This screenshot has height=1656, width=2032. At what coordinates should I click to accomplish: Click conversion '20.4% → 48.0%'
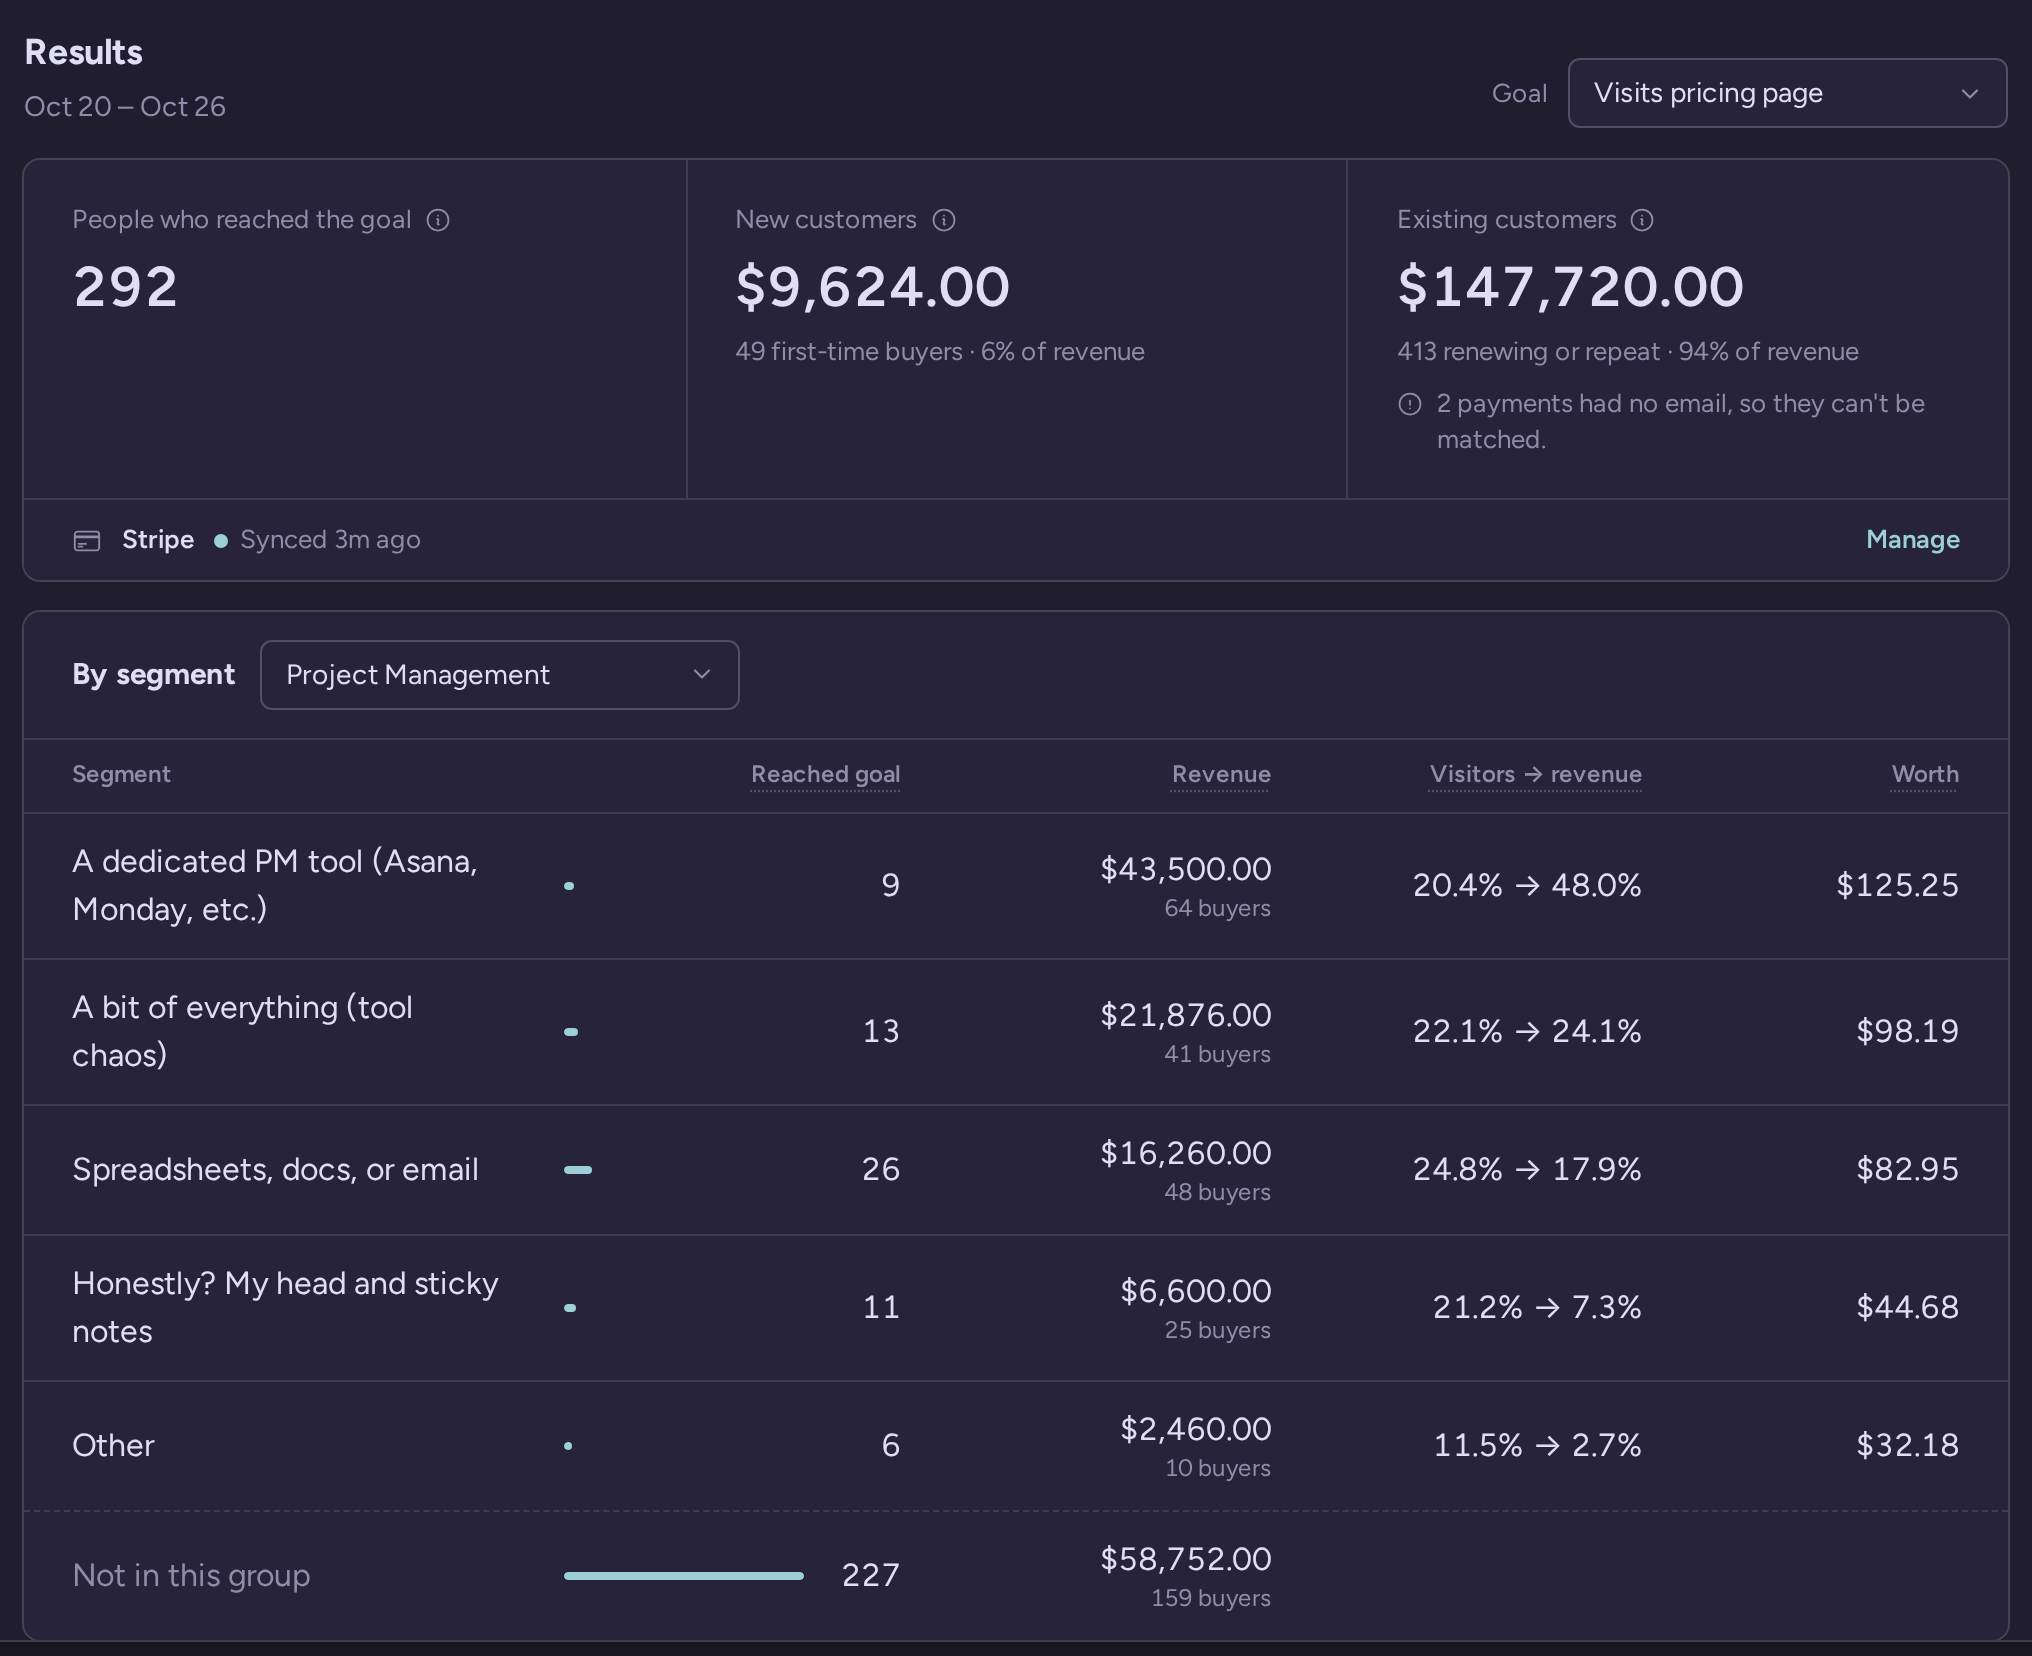point(1527,885)
